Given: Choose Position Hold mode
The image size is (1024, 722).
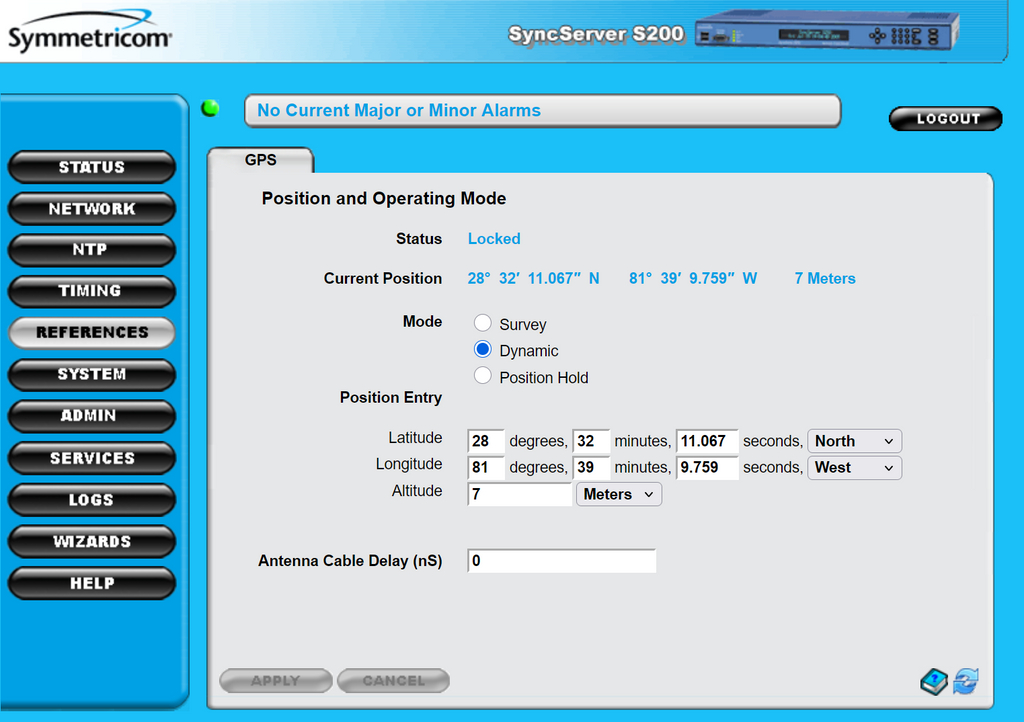Looking at the screenshot, I should click(483, 376).
